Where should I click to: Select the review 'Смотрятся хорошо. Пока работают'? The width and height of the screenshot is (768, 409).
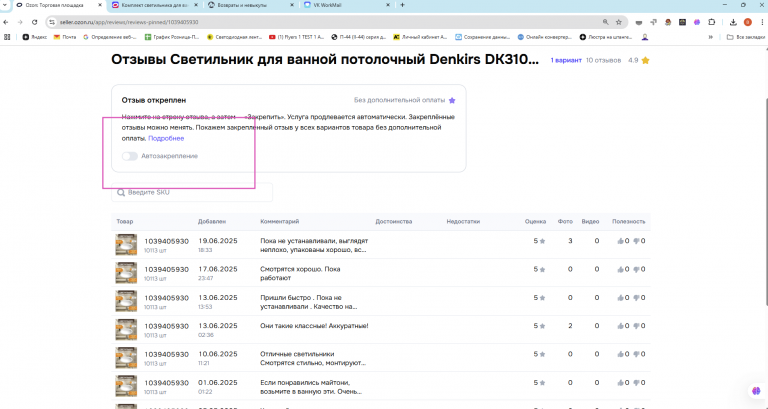[300, 273]
